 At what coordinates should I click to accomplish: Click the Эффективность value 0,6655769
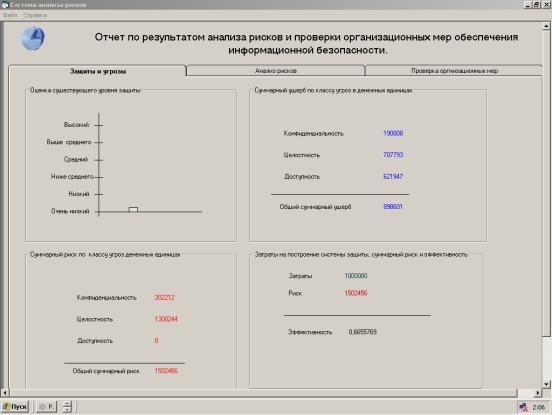pyautogui.click(x=362, y=332)
